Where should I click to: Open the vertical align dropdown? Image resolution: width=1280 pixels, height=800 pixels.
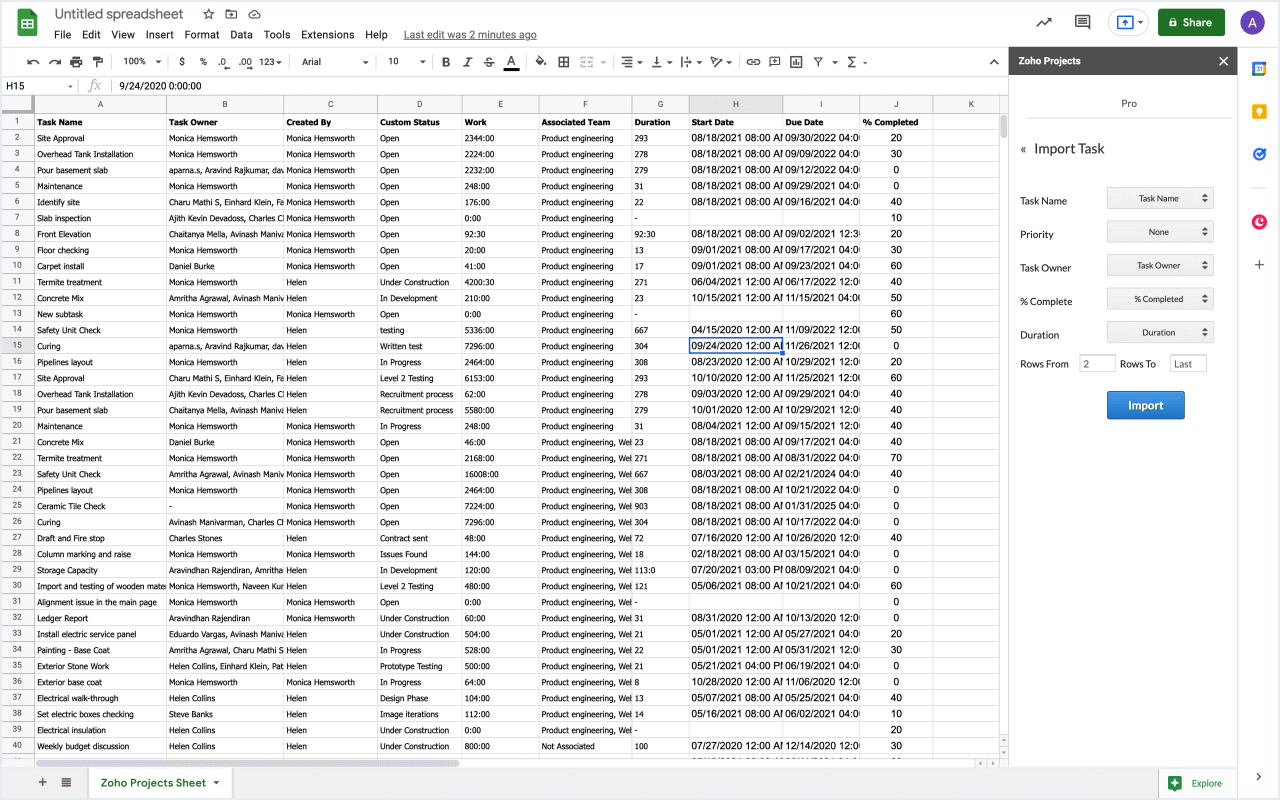tap(661, 62)
